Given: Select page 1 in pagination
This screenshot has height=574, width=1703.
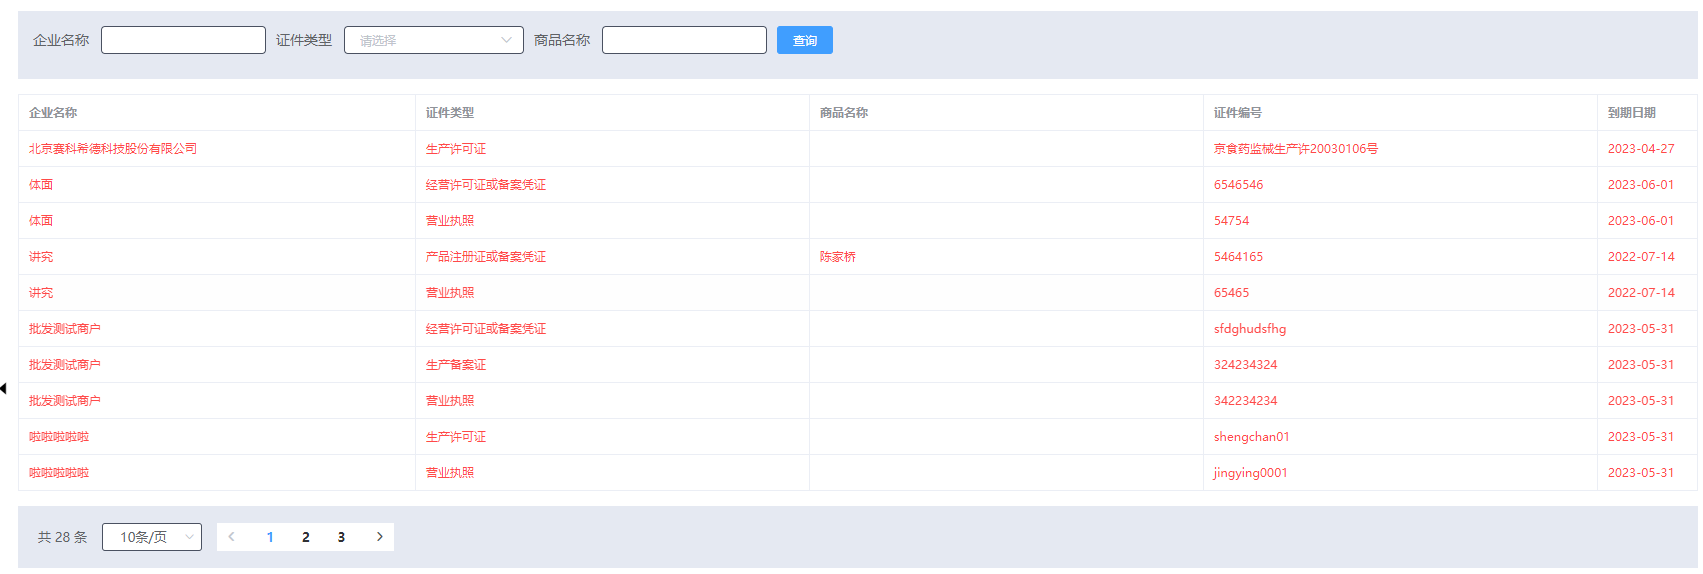Looking at the screenshot, I should point(270,537).
